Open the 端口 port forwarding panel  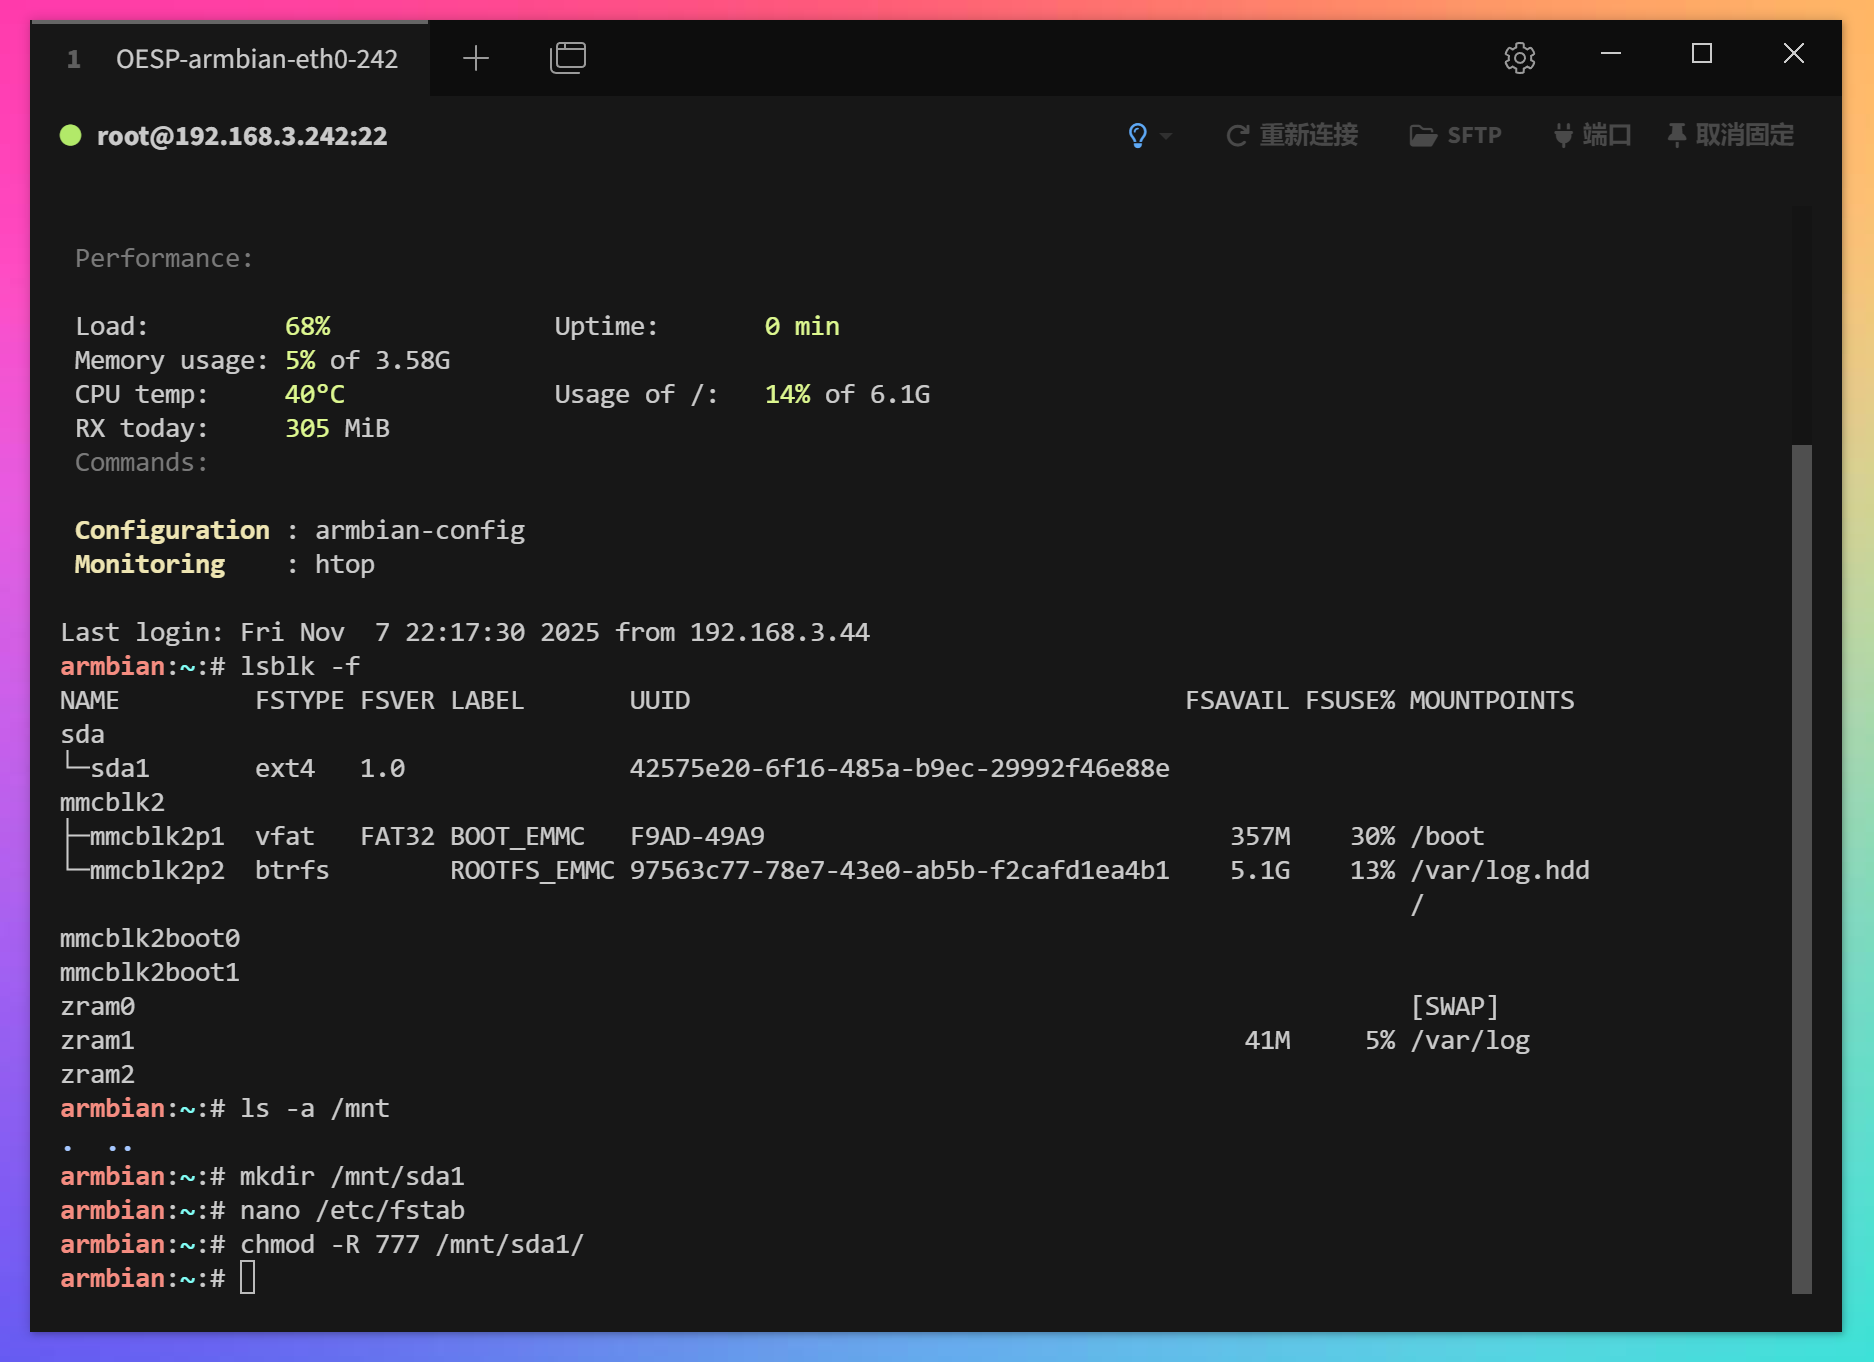point(1592,135)
